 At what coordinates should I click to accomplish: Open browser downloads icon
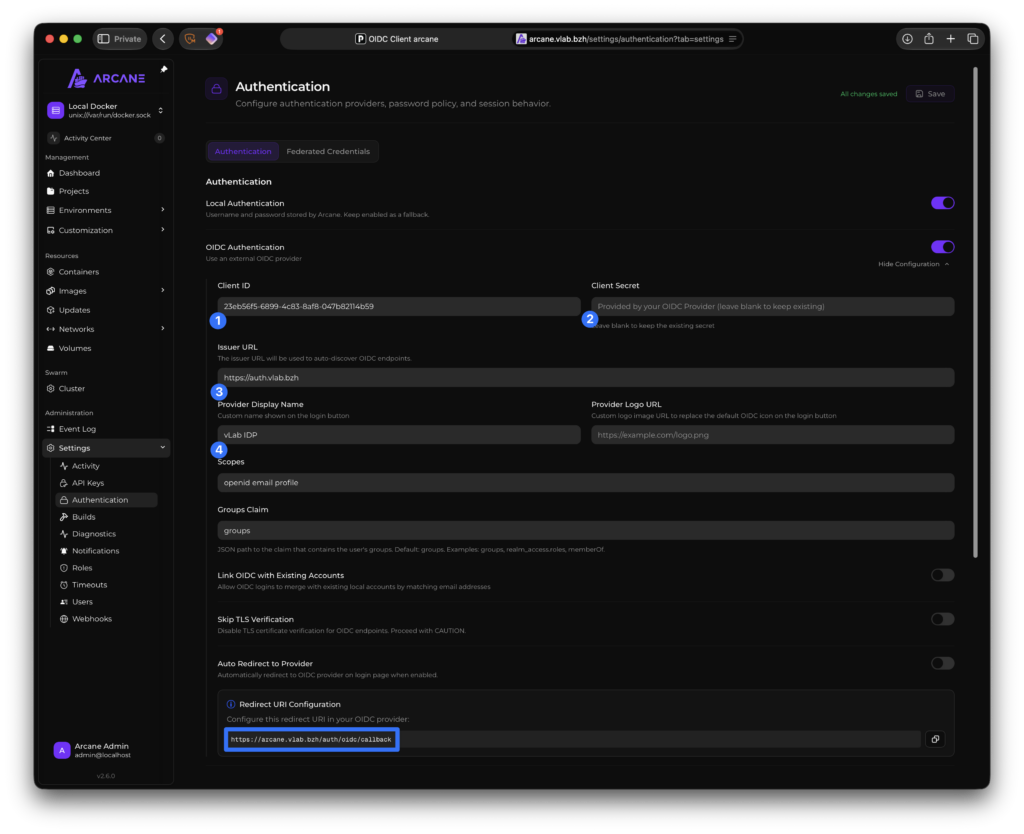[x=907, y=39]
